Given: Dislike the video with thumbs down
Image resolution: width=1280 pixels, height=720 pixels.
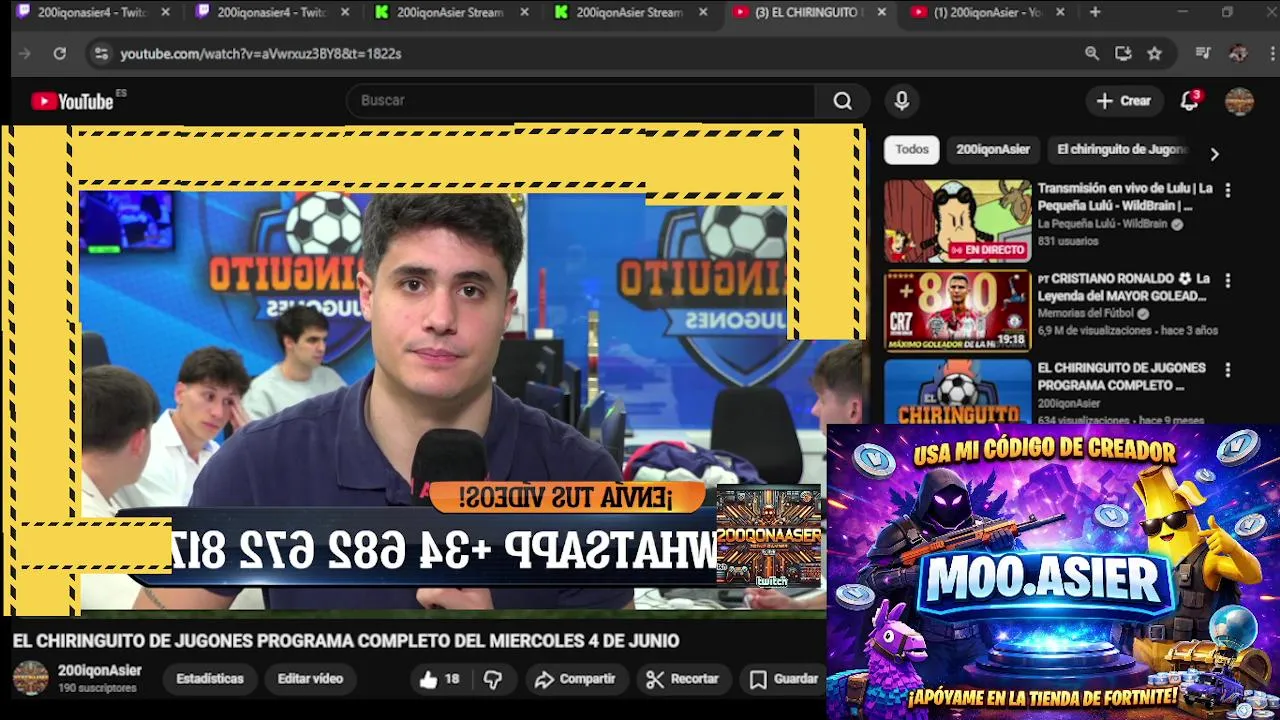Looking at the screenshot, I should 493,679.
